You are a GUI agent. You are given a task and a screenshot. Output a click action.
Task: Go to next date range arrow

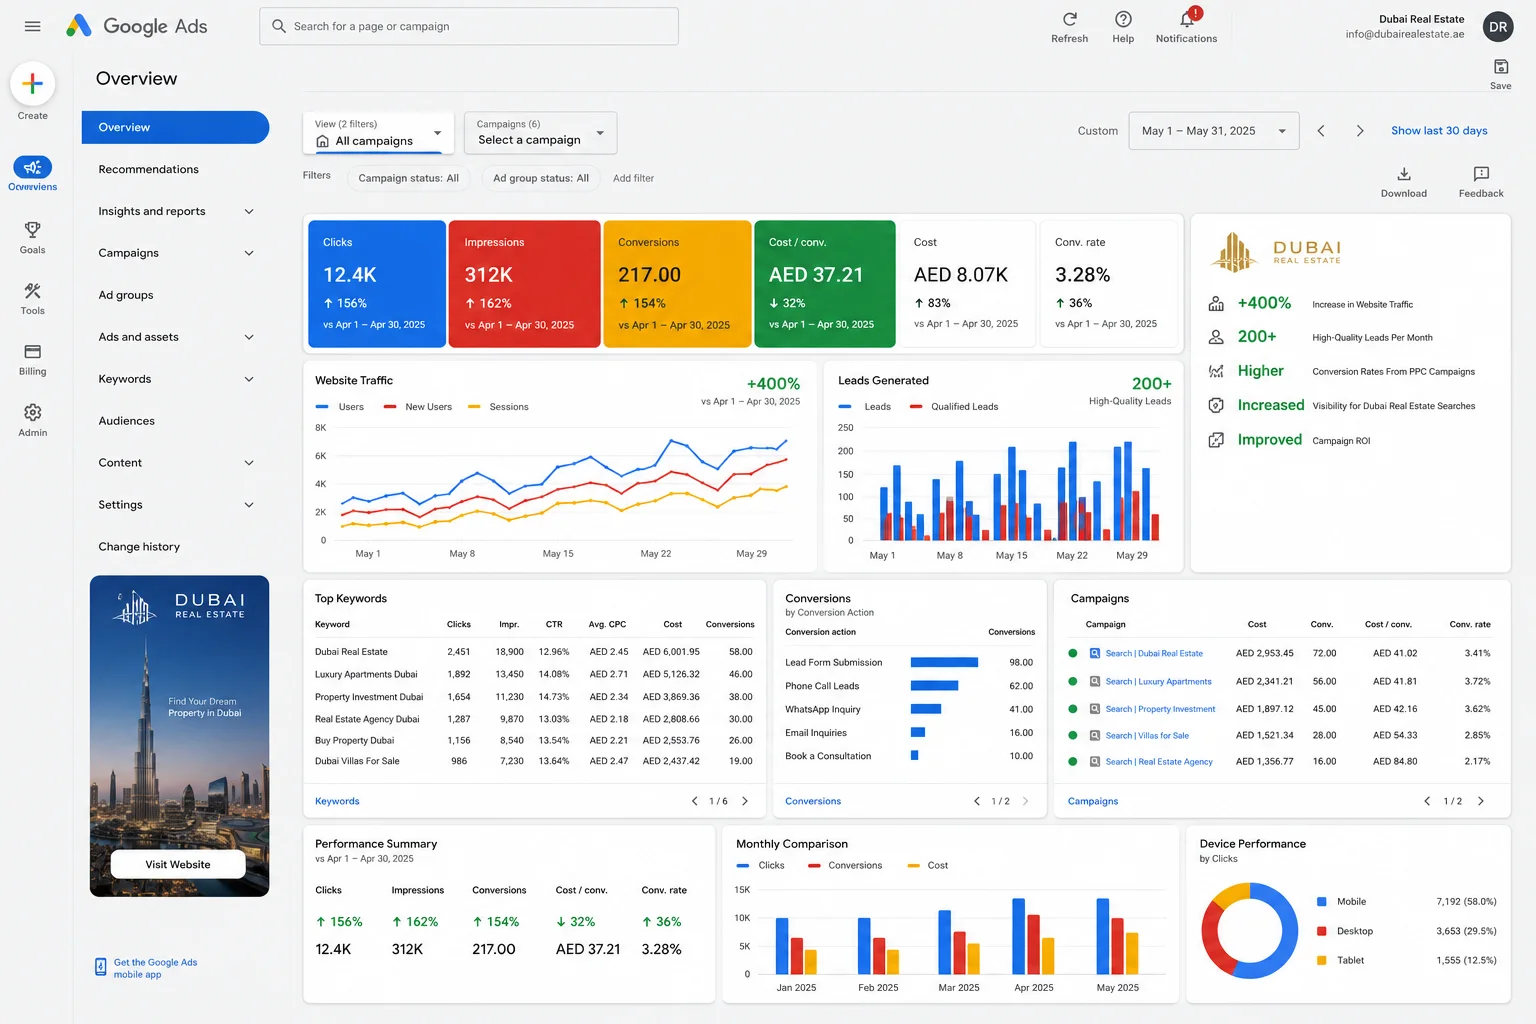coord(1359,131)
